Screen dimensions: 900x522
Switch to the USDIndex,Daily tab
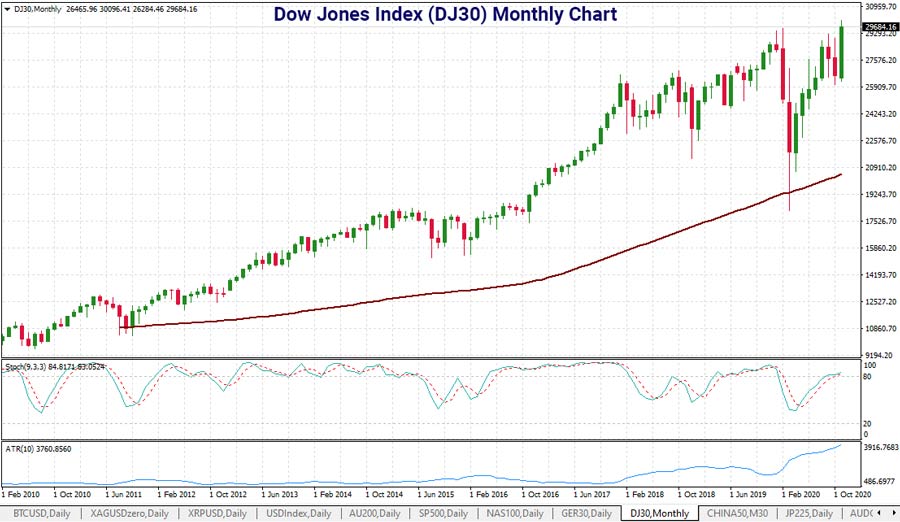point(298,513)
